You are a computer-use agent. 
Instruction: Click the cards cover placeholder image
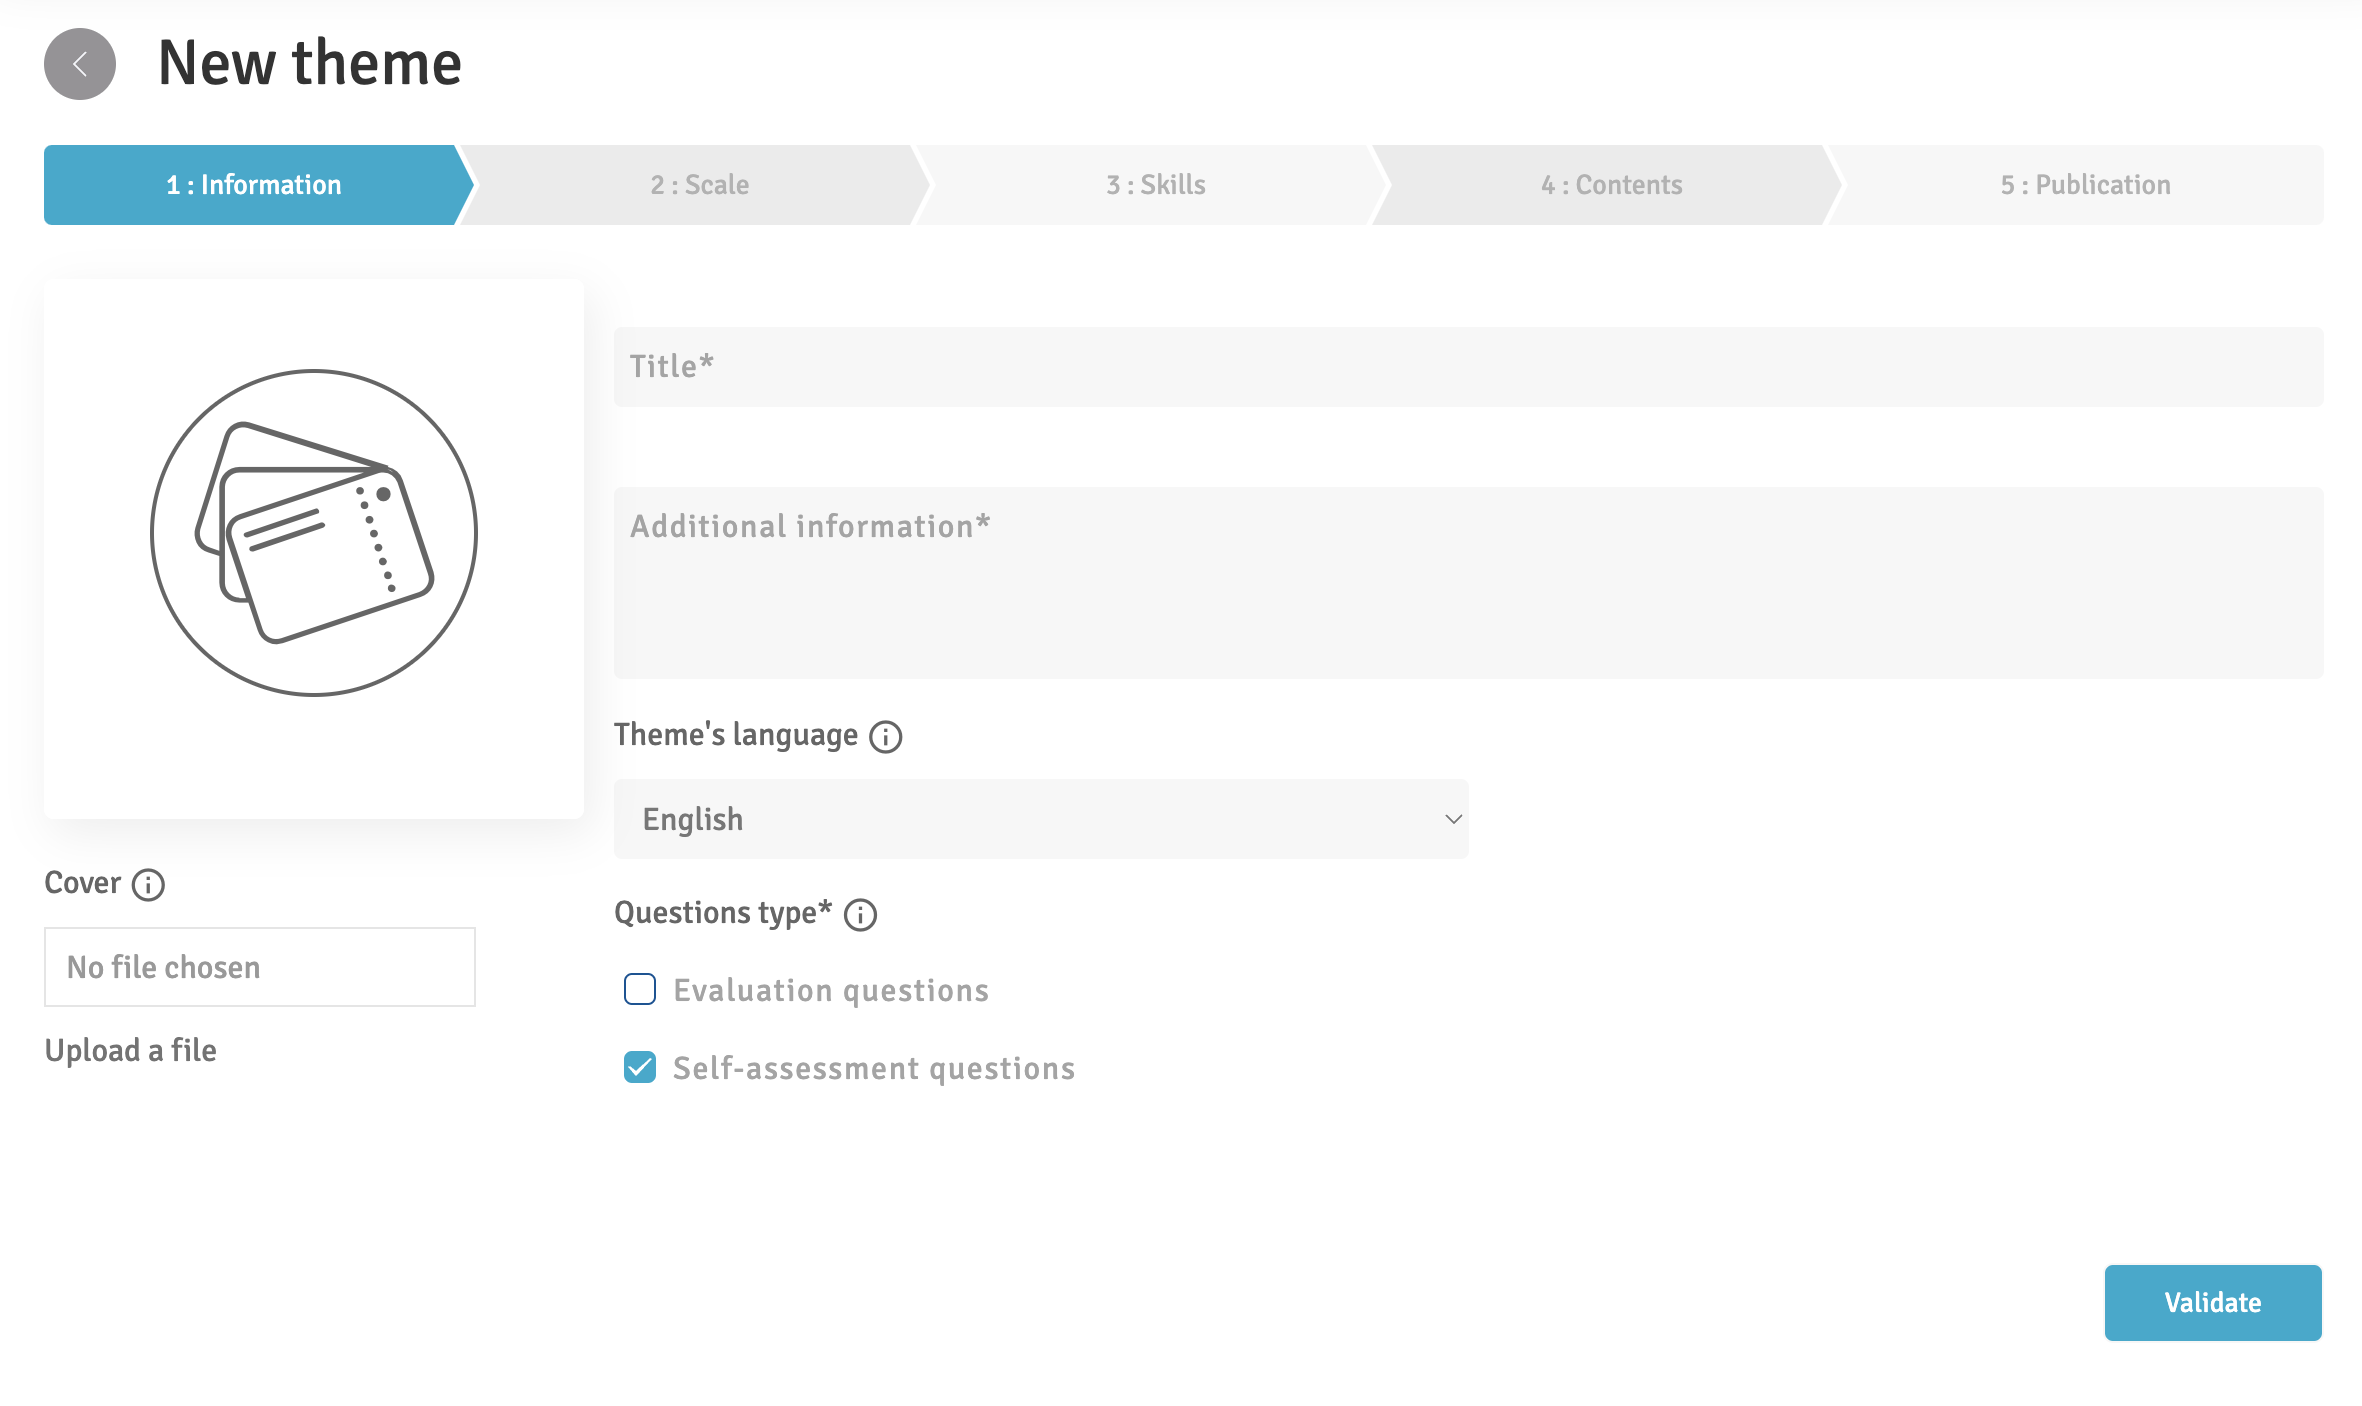[314, 533]
